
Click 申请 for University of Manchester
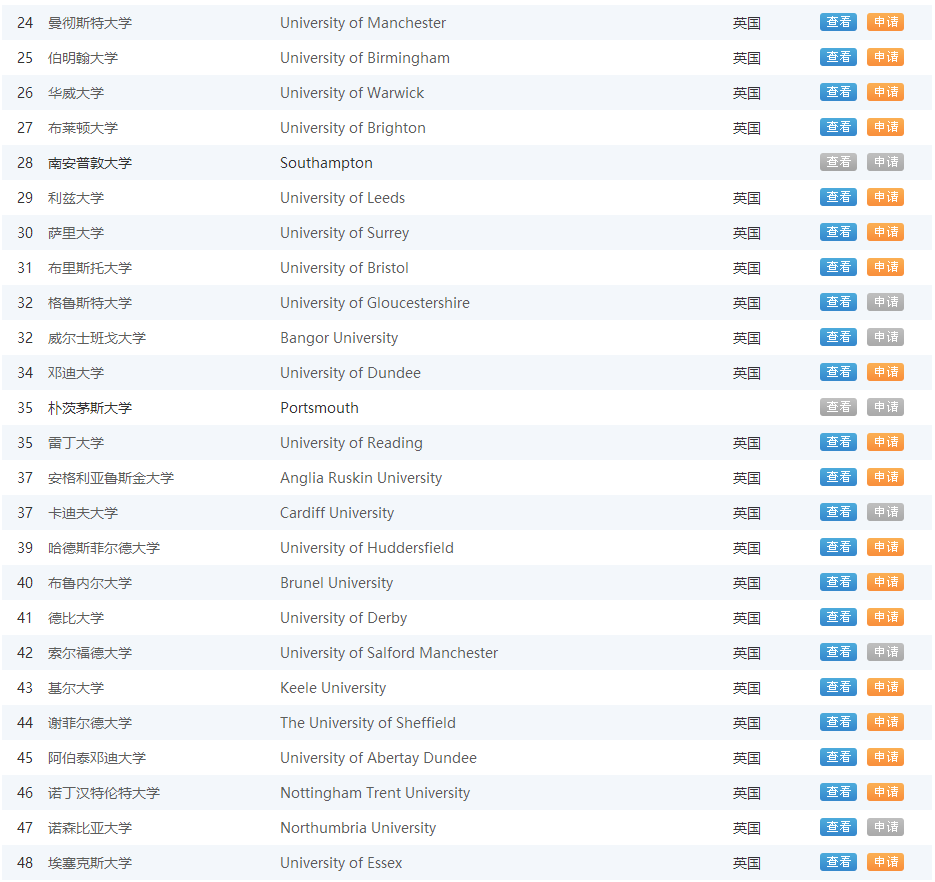(x=885, y=22)
